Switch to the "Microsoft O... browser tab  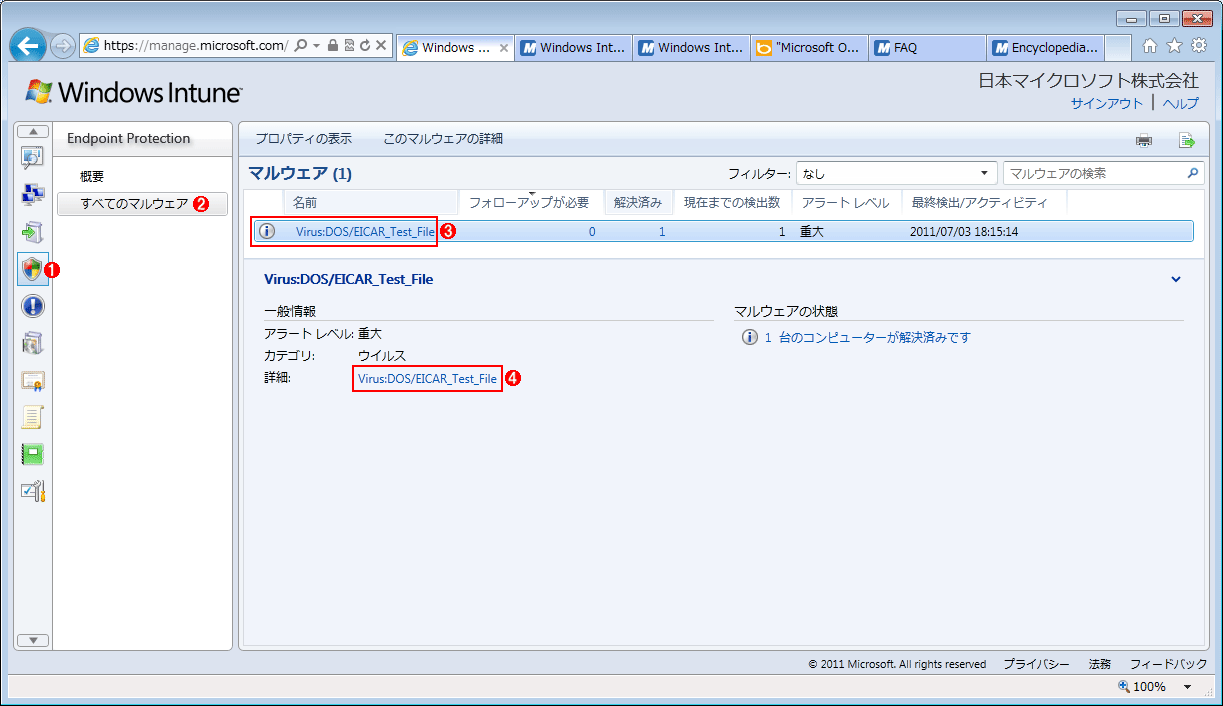[810, 47]
